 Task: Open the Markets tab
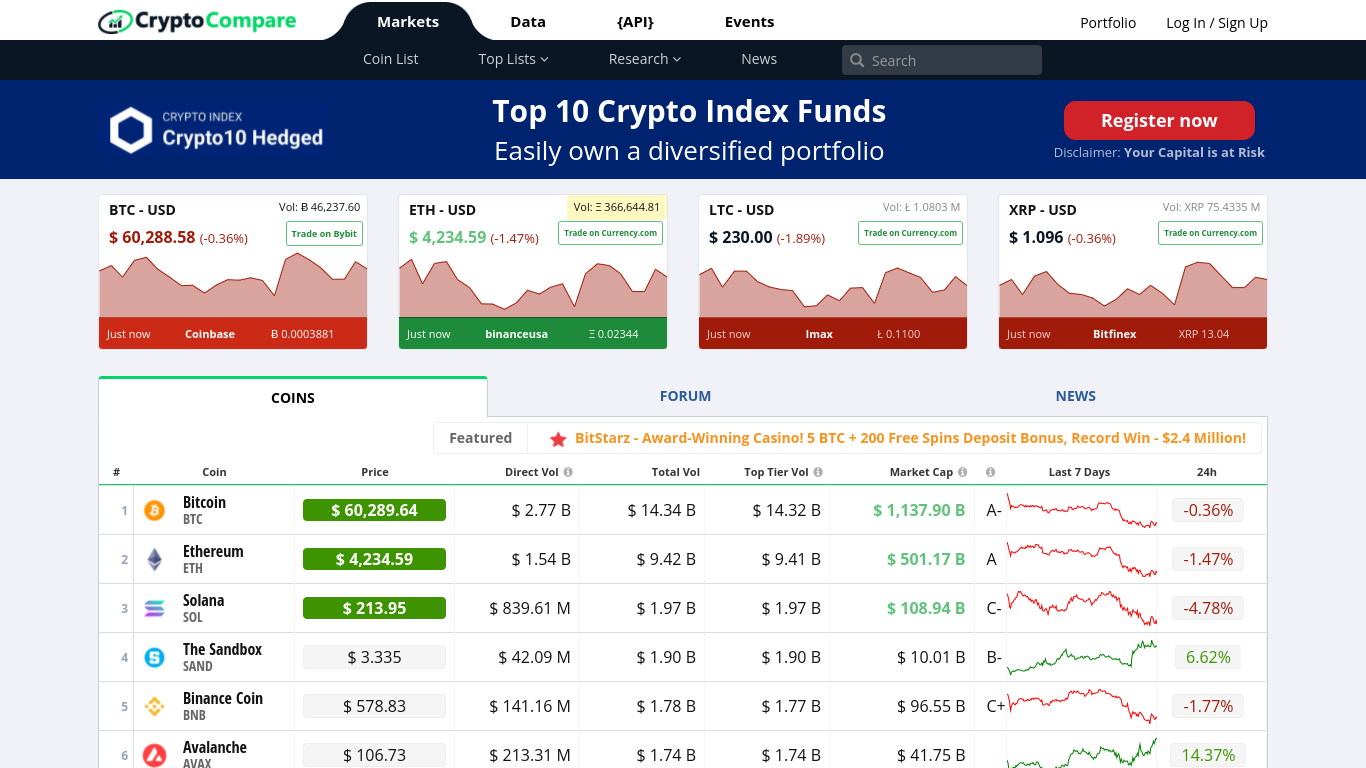408,22
